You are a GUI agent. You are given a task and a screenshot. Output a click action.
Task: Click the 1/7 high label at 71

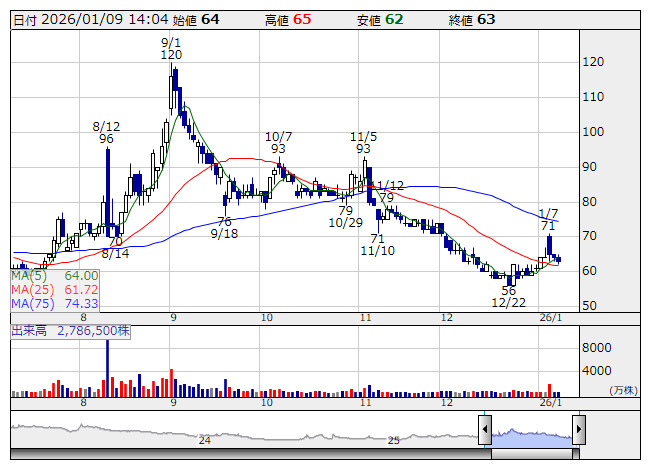[x=548, y=220]
